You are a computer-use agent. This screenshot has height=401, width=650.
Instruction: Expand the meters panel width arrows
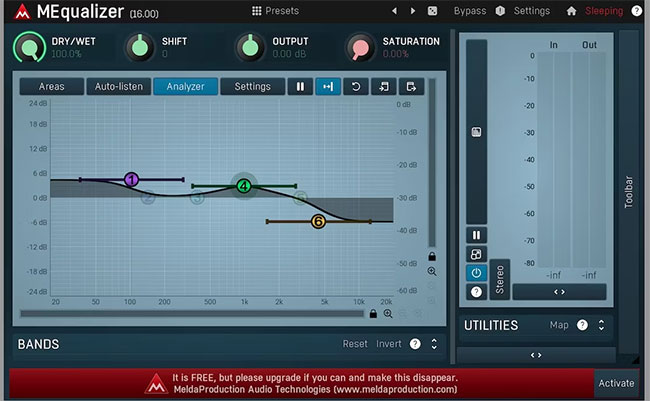559,292
